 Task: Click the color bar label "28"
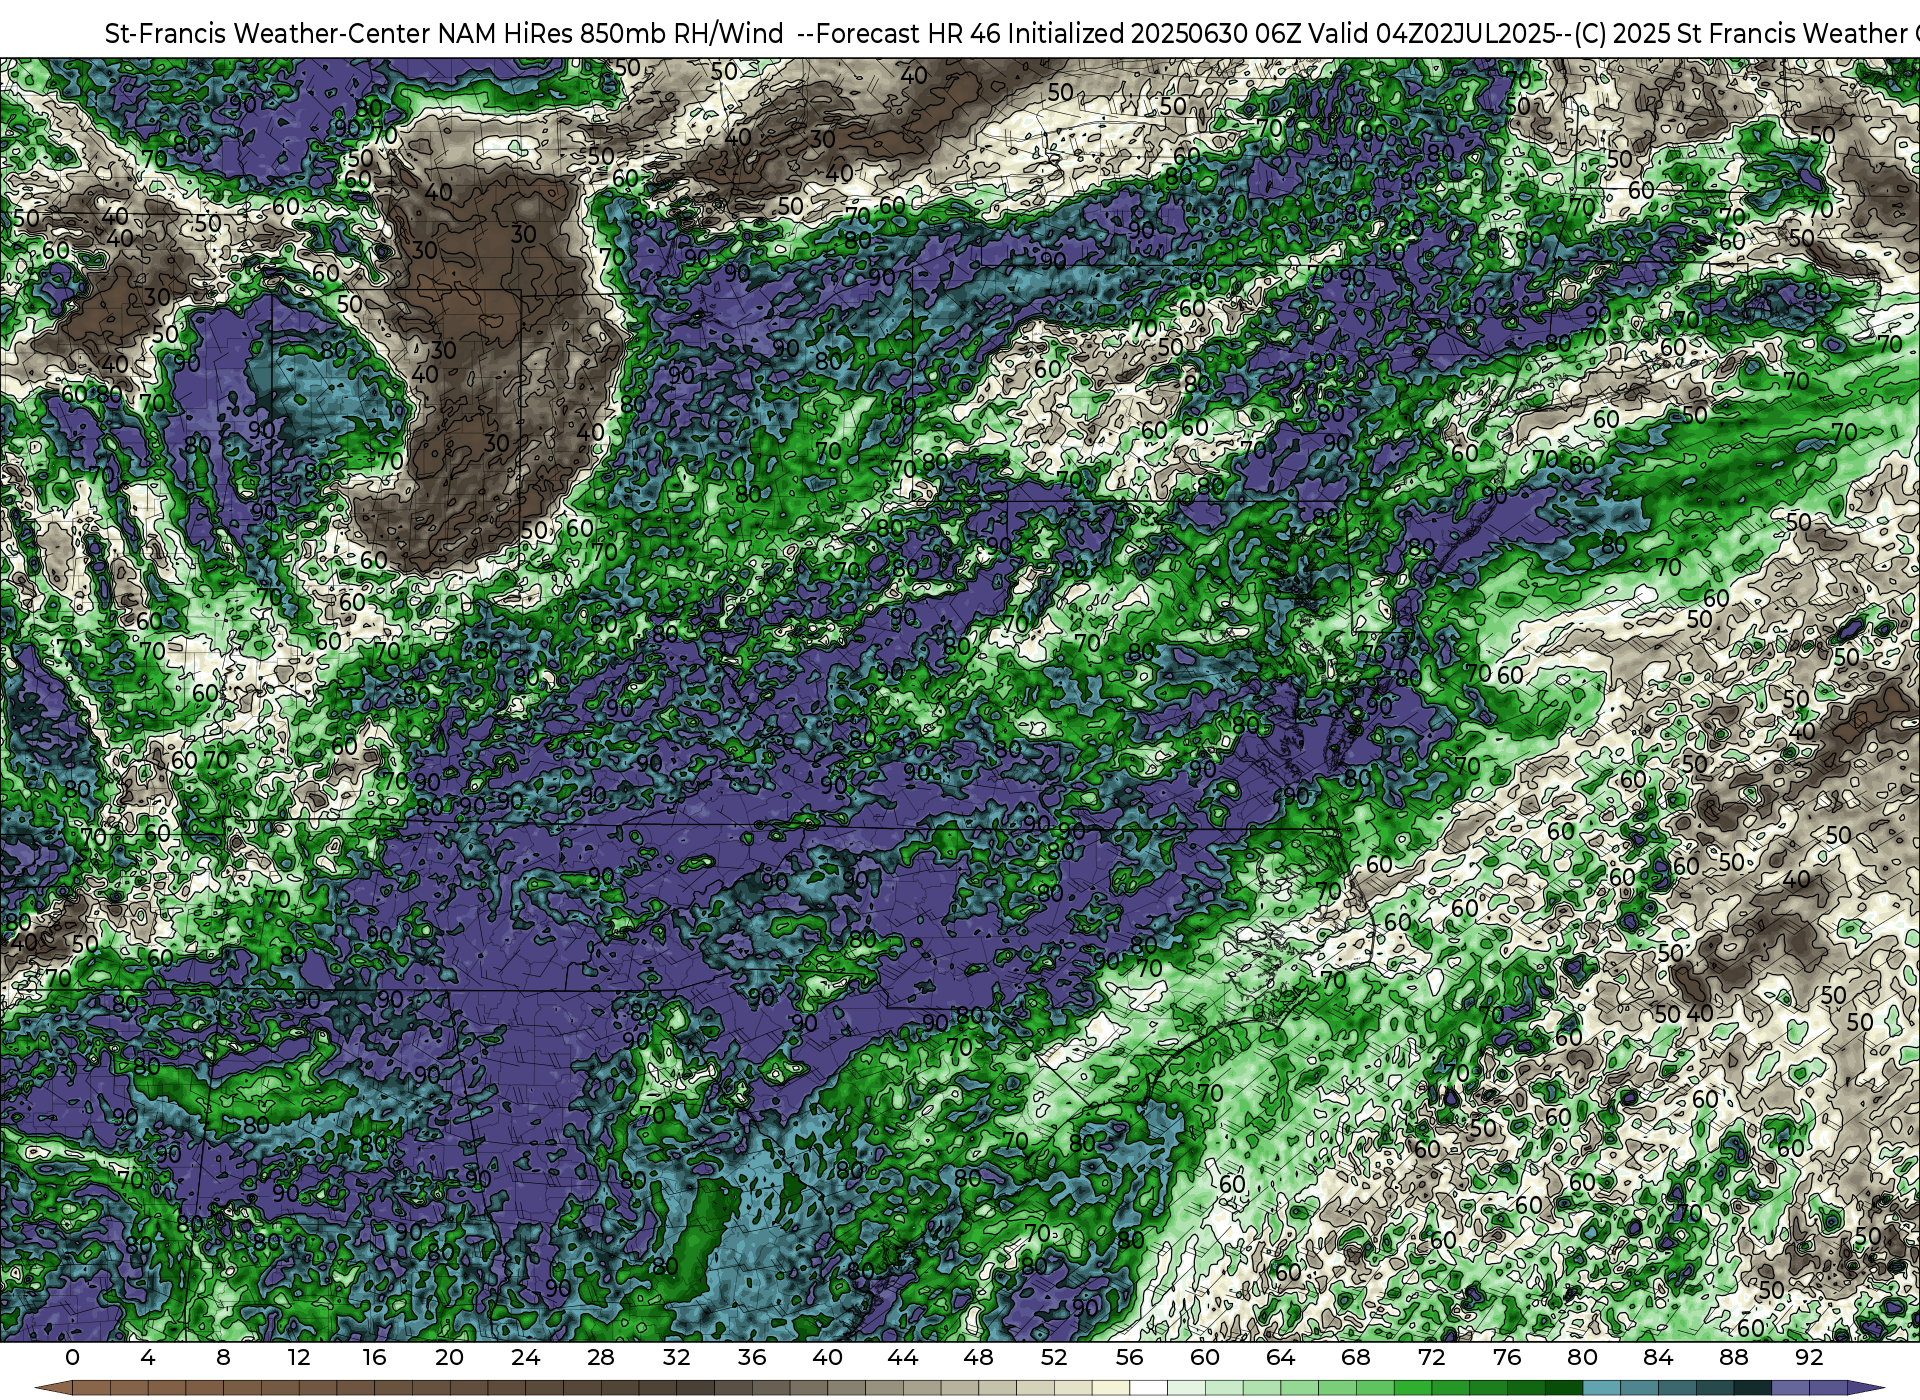tap(600, 1357)
